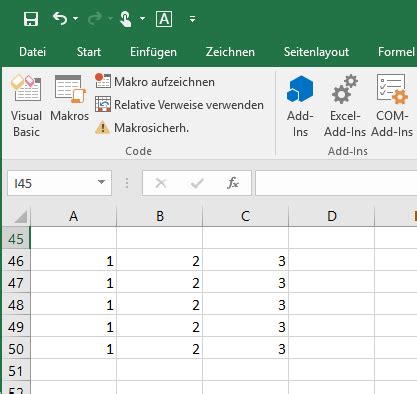Click cell C46 containing 3
The height and width of the screenshot is (394, 417).
[x=246, y=261]
